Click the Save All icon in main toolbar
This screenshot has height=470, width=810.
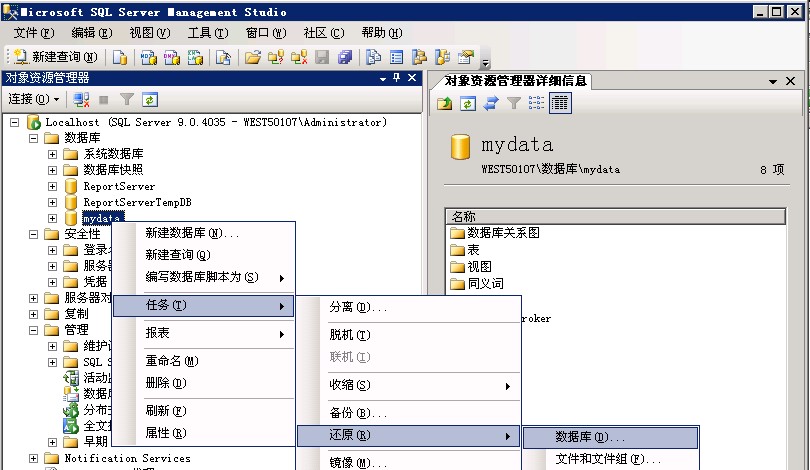pyautogui.click(x=345, y=57)
